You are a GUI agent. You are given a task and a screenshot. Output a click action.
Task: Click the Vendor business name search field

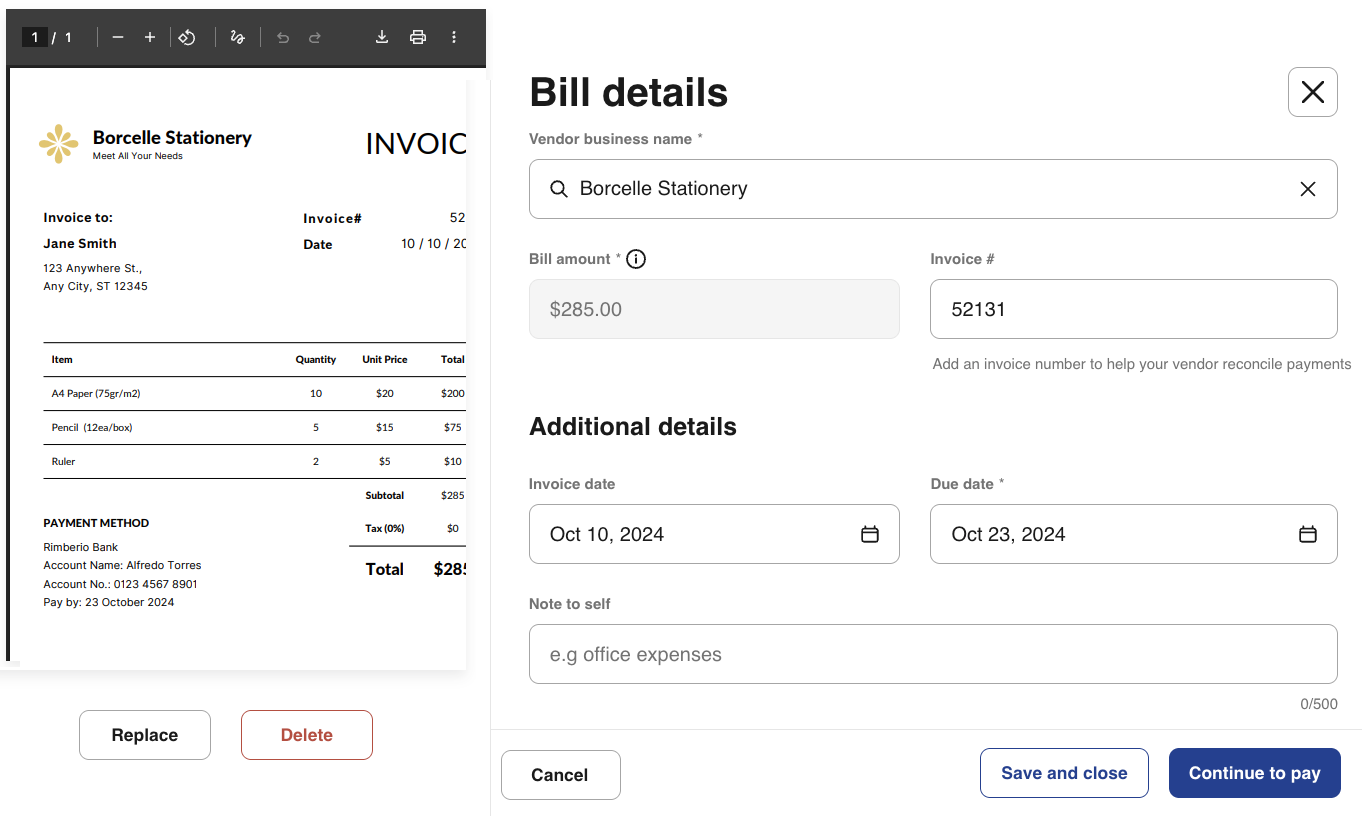(x=920, y=189)
